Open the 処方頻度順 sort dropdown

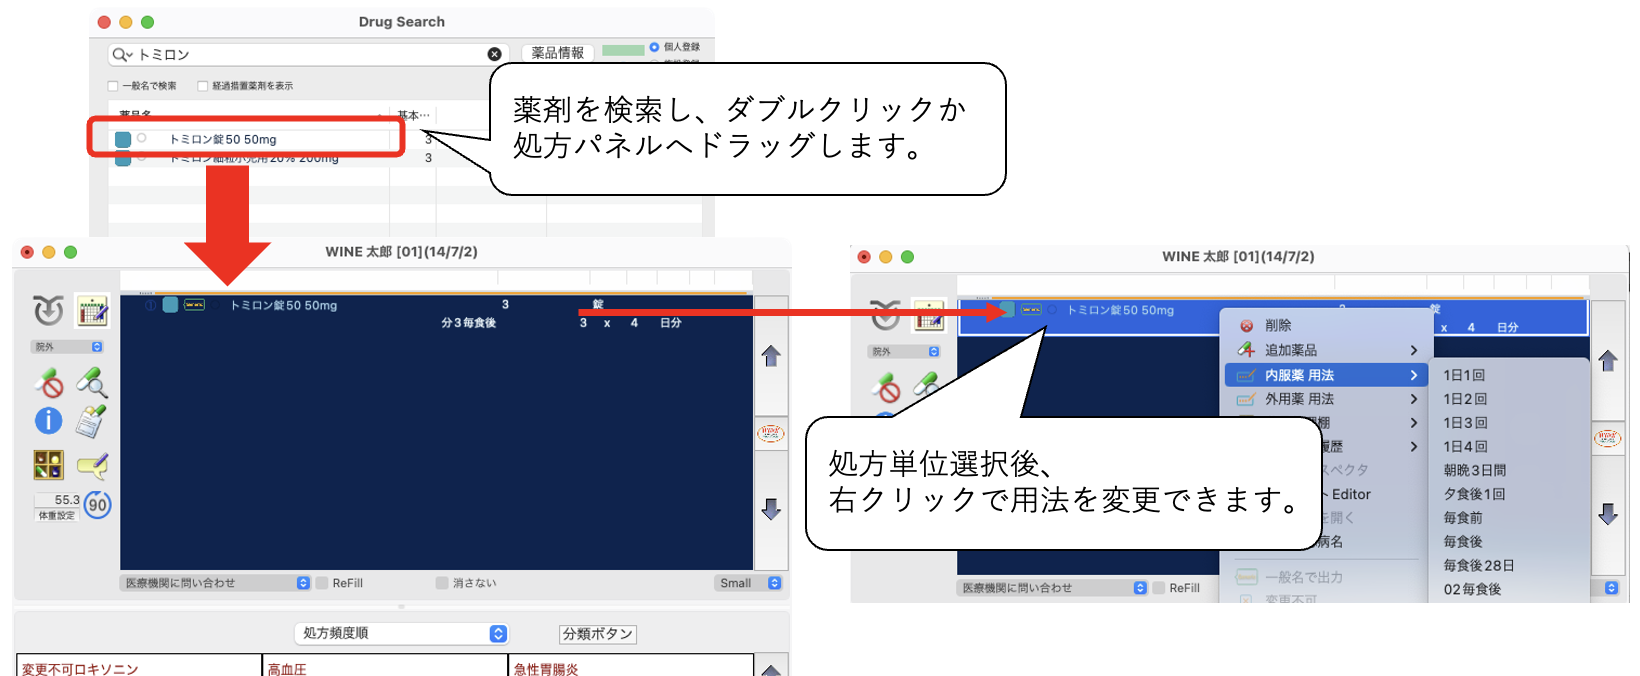coord(401,633)
